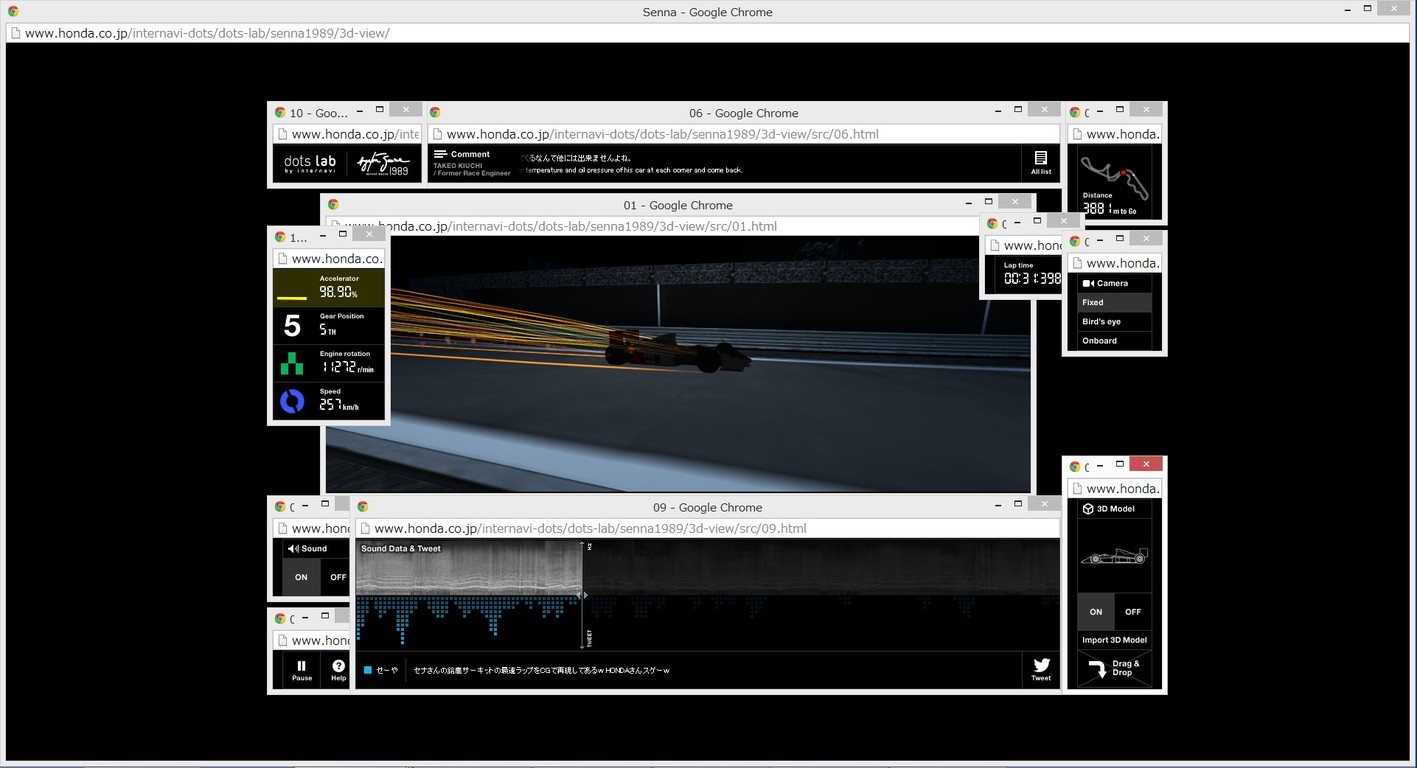Screen dimensions: 1417x768
Task: Click the main Senna window address bar
Action: coord(708,33)
